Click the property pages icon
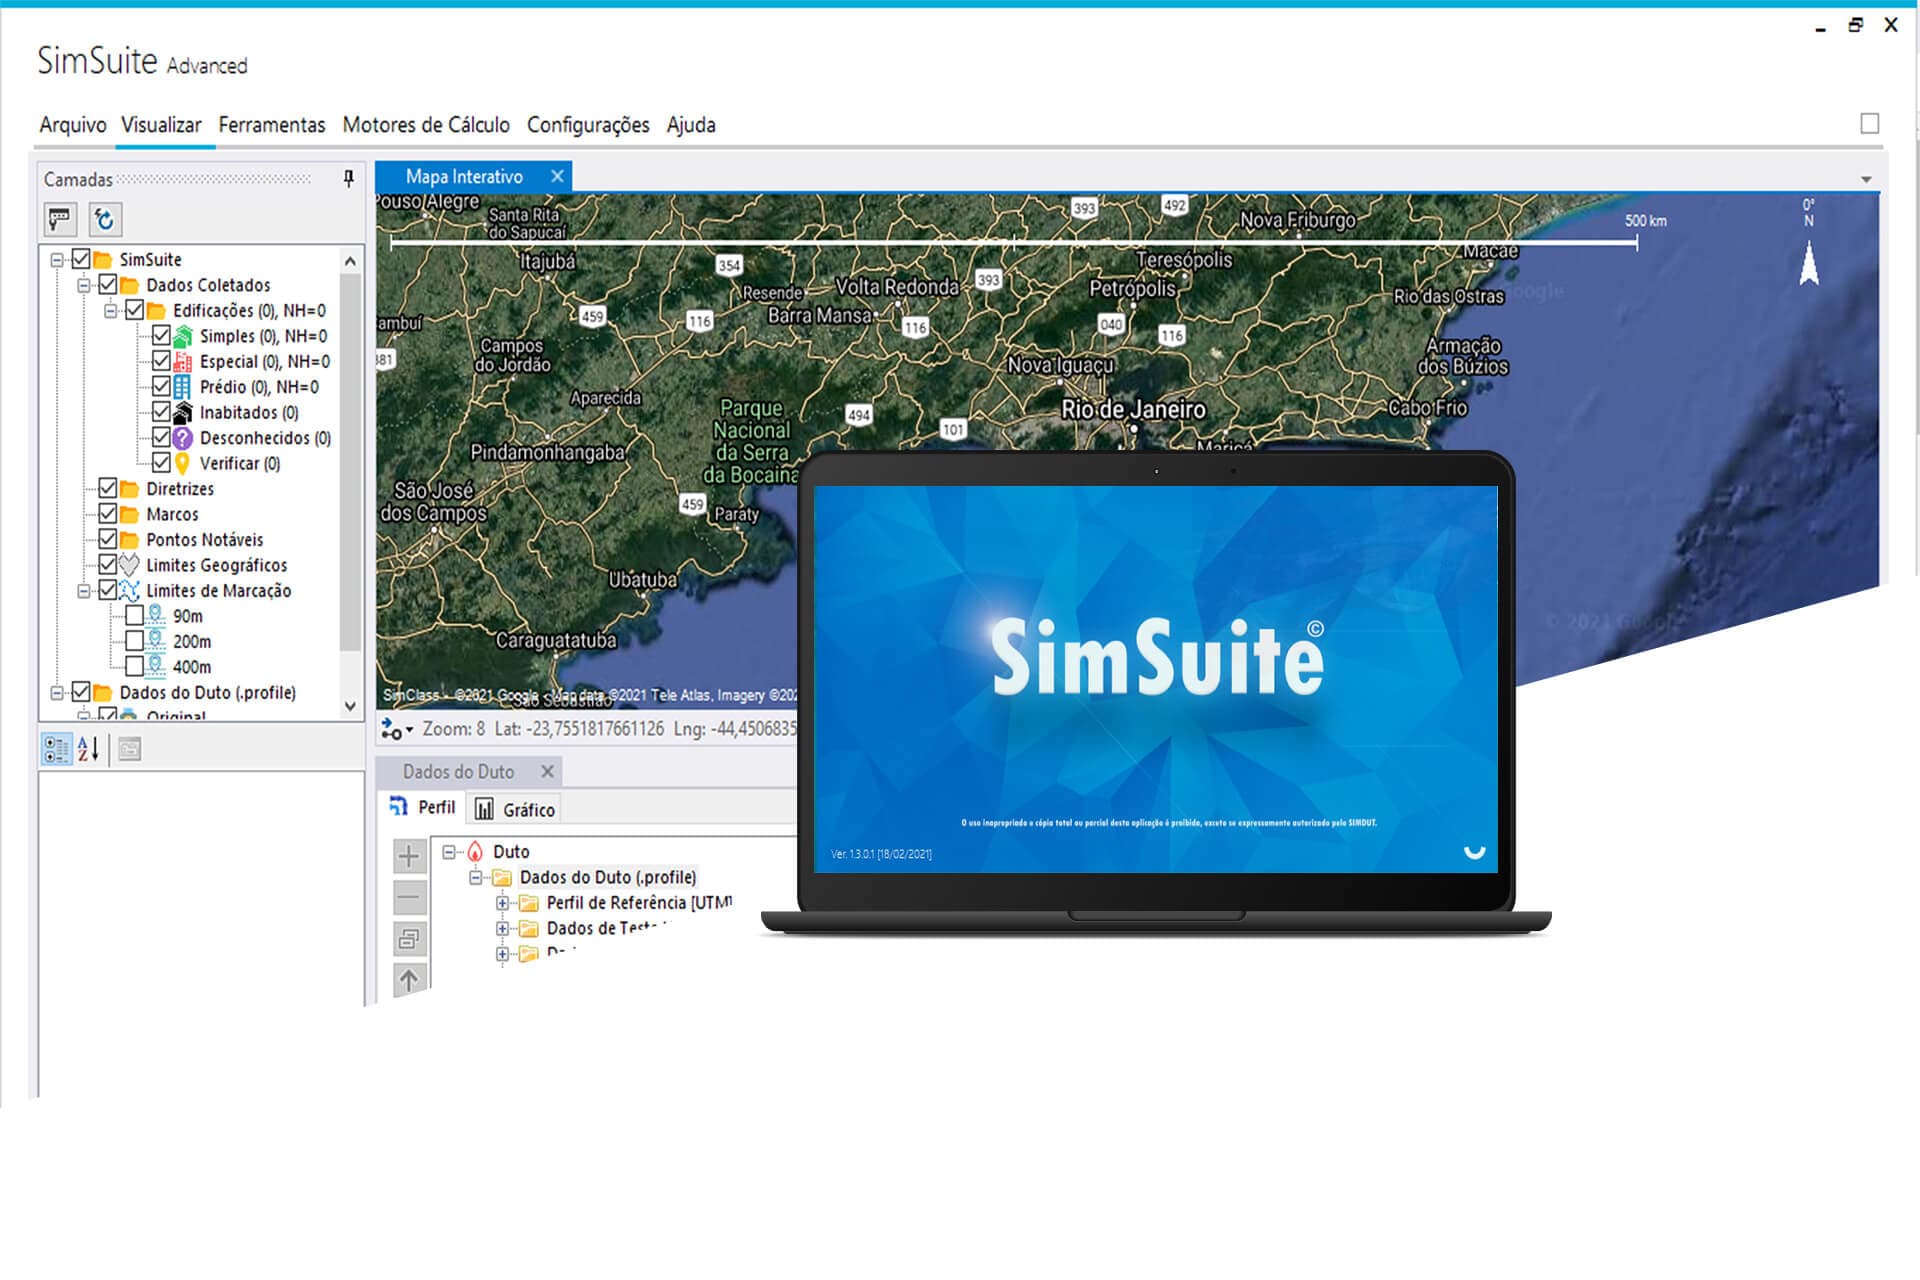Screen dimensions: 1920x1280 pyautogui.click(x=130, y=749)
